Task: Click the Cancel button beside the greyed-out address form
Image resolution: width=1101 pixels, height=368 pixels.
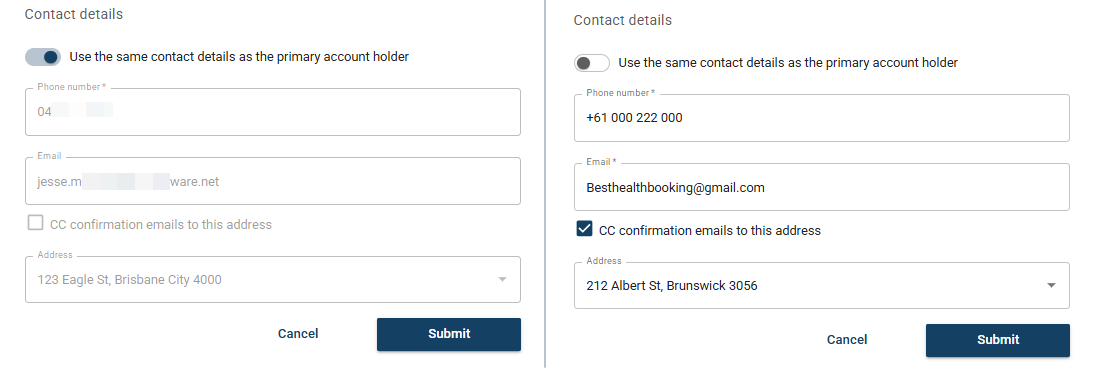Action: tap(298, 334)
